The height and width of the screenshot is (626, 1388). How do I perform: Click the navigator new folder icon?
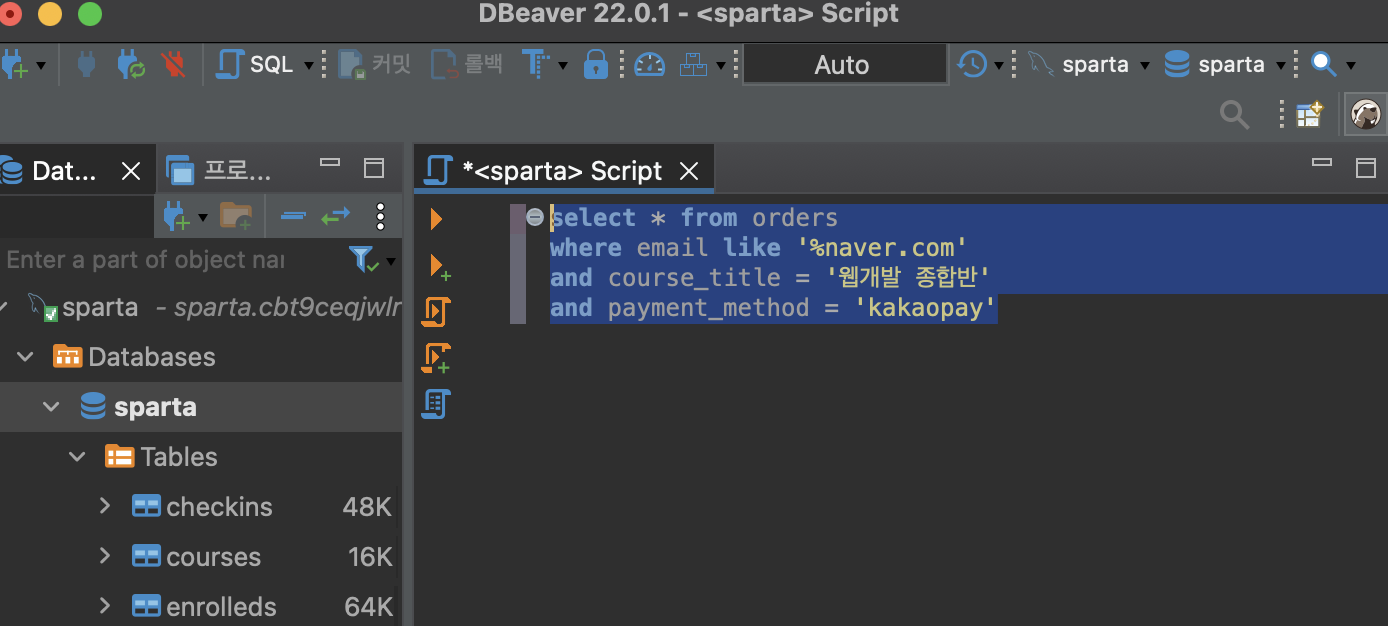tap(237, 215)
